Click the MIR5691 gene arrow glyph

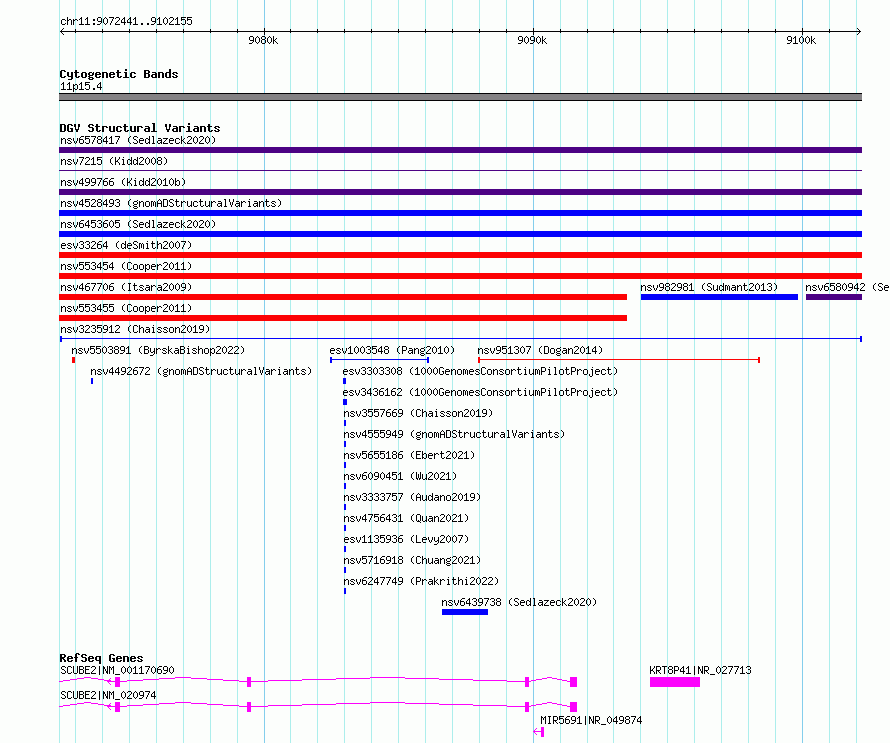pos(539,732)
